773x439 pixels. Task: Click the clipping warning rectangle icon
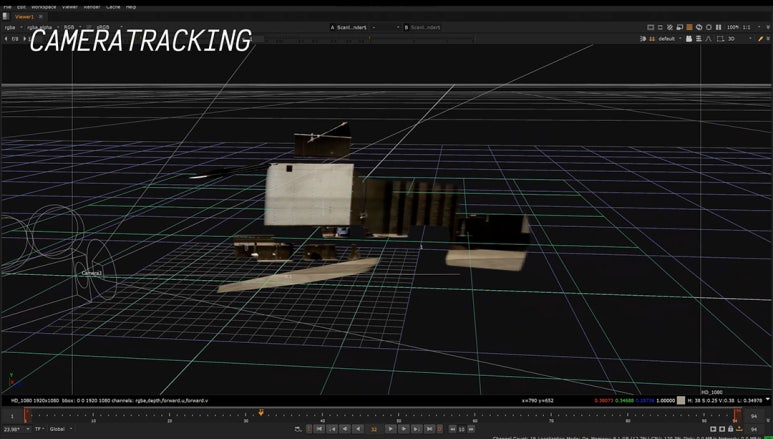point(651,27)
